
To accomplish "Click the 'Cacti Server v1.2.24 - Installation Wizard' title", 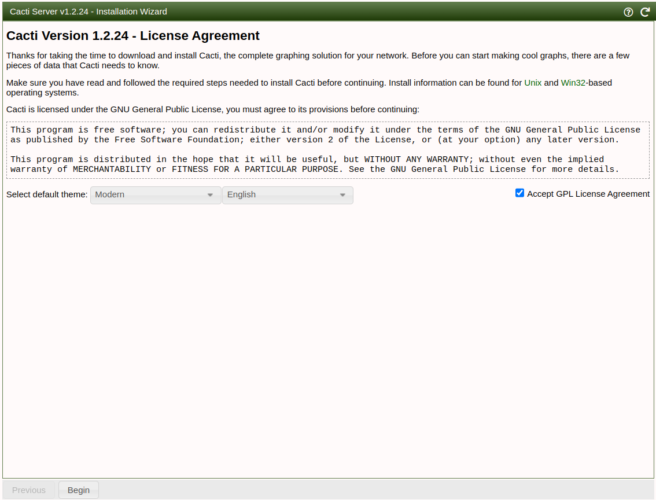I will (x=88, y=12).
